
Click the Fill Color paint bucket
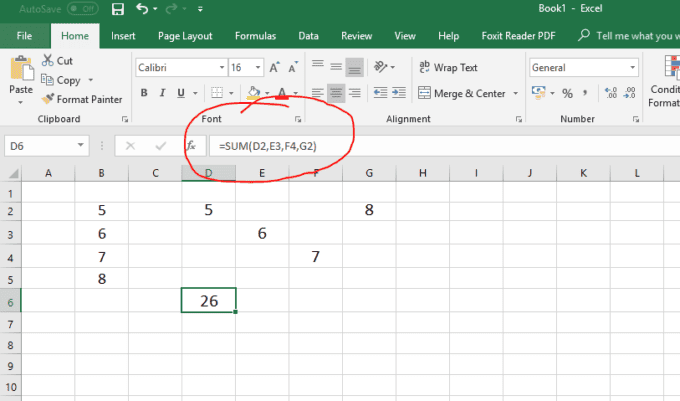253,93
